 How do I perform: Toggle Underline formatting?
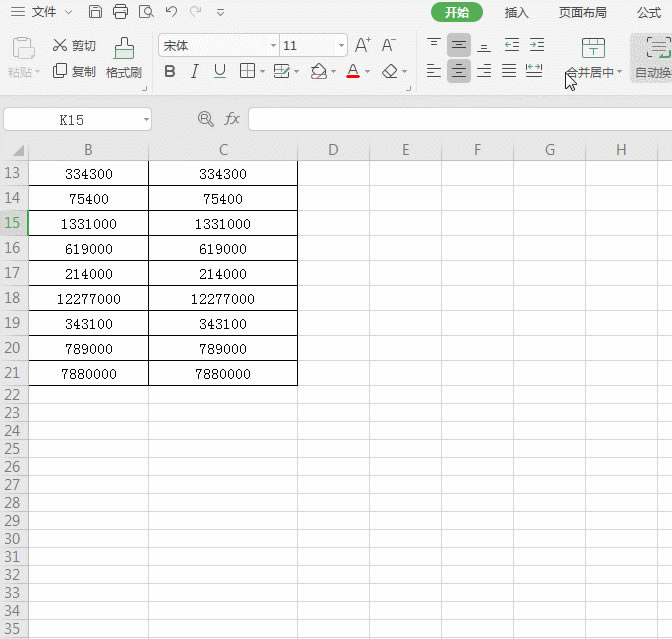220,71
